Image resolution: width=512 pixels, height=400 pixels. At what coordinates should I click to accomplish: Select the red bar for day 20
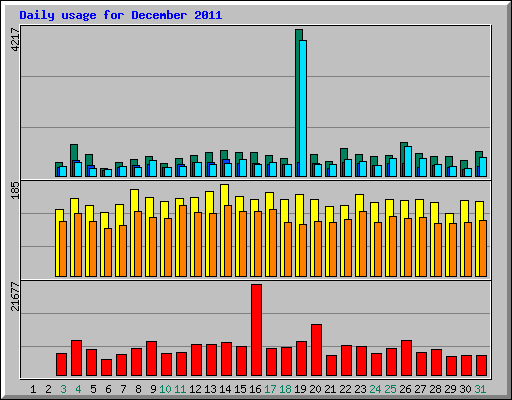pos(316,350)
